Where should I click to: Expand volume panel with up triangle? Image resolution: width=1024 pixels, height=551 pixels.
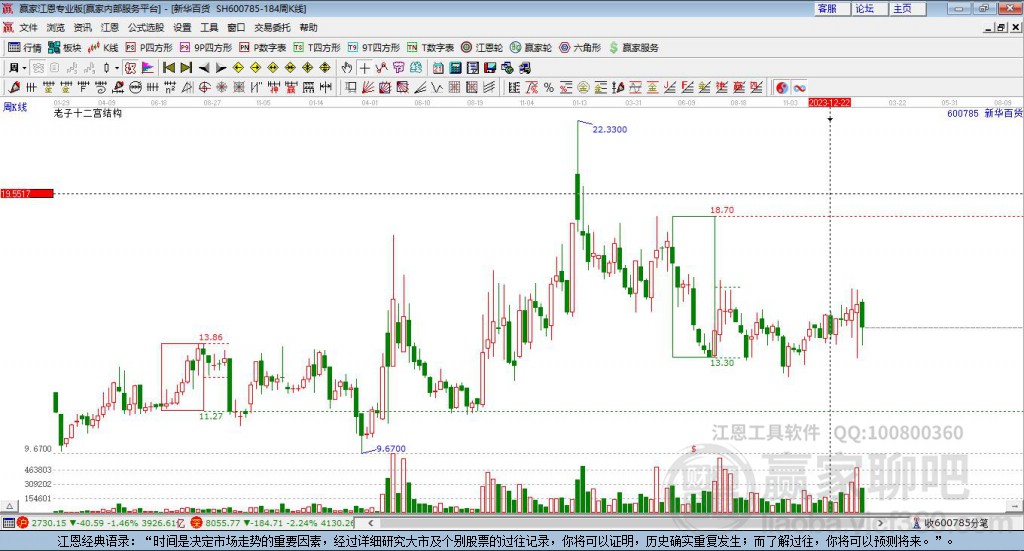[9, 506]
